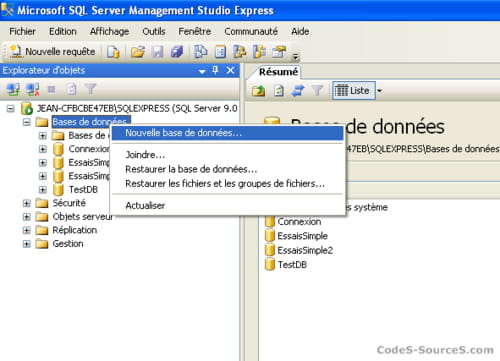This screenshot has height=361, width=500.
Task: Click the Save All icon
Action: (x=177, y=52)
